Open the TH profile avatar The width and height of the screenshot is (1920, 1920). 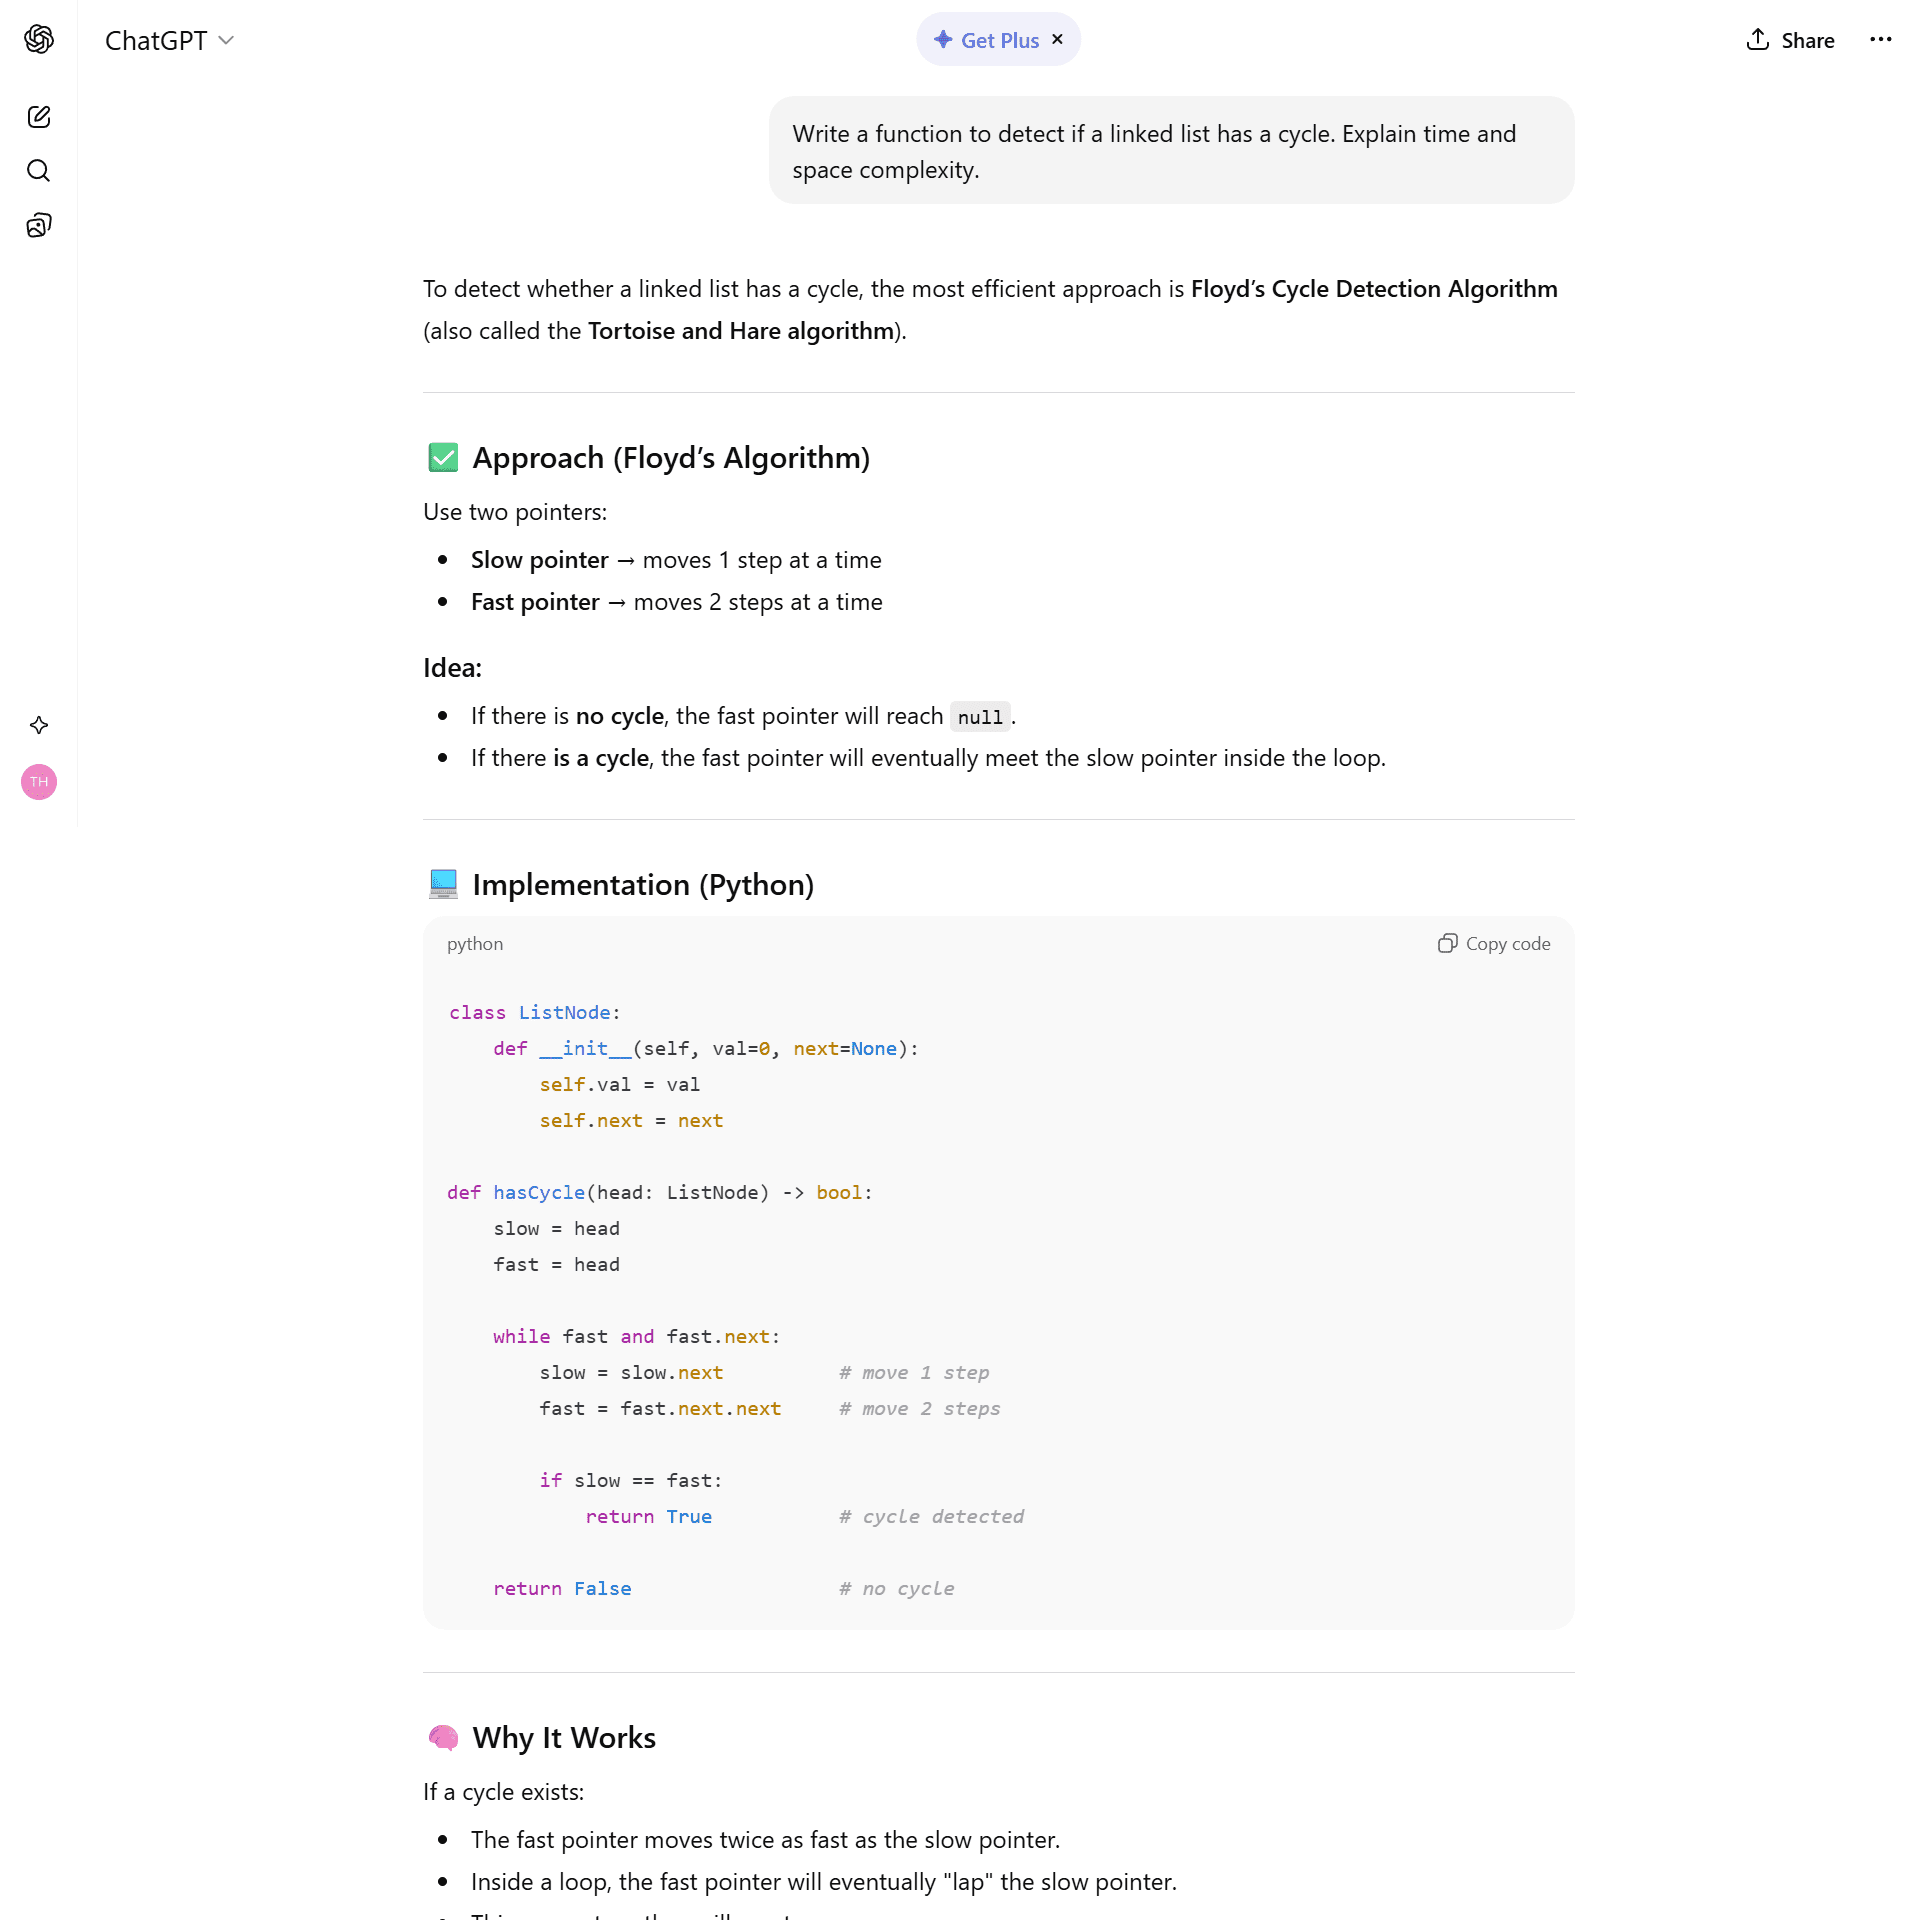coord(39,782)
